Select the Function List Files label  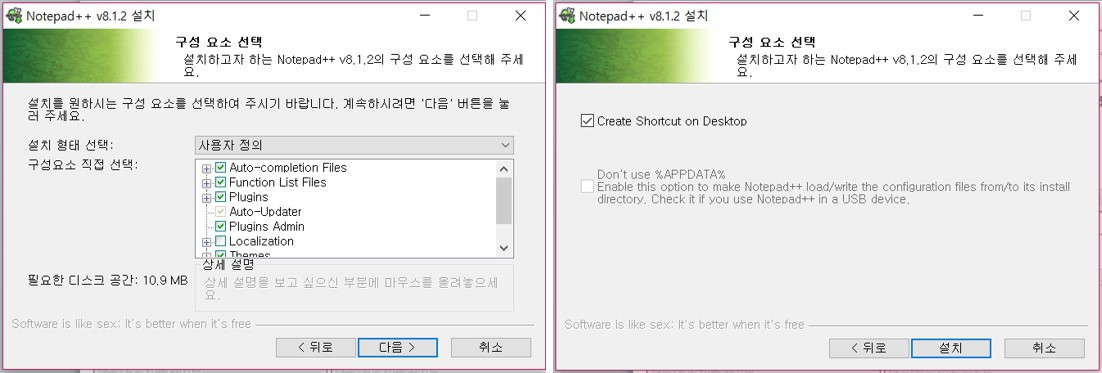coord(278,183)
